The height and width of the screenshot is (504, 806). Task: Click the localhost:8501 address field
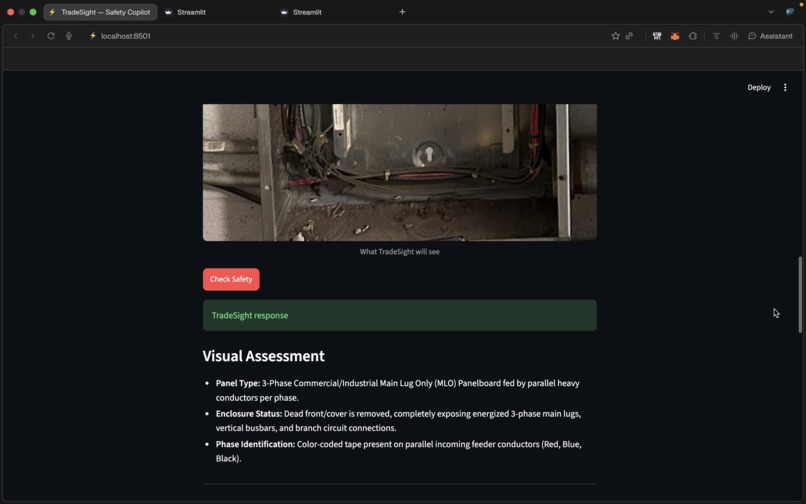(x=125, y=36)
